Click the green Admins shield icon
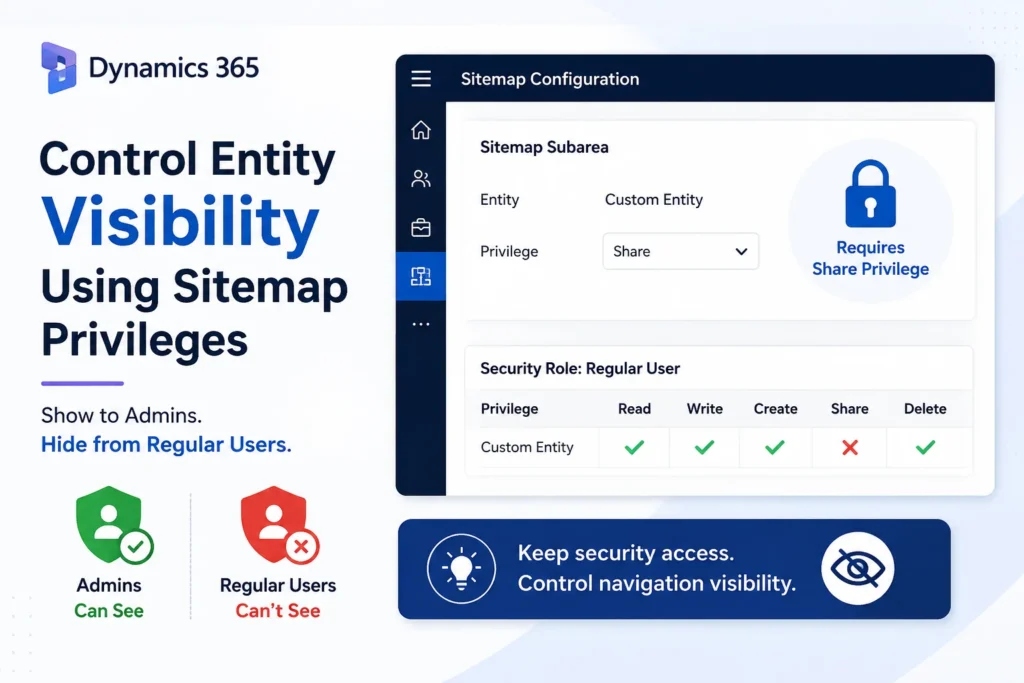Image resolution: width=1024 pixels, height=683 pixels. pos(114,525)
